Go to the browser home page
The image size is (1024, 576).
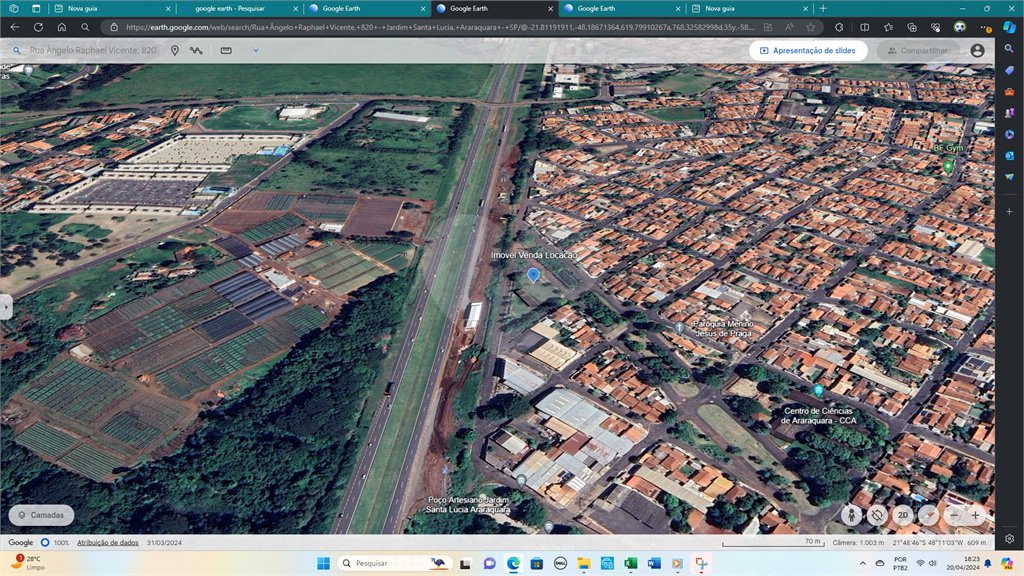click(x=61, y=27)
